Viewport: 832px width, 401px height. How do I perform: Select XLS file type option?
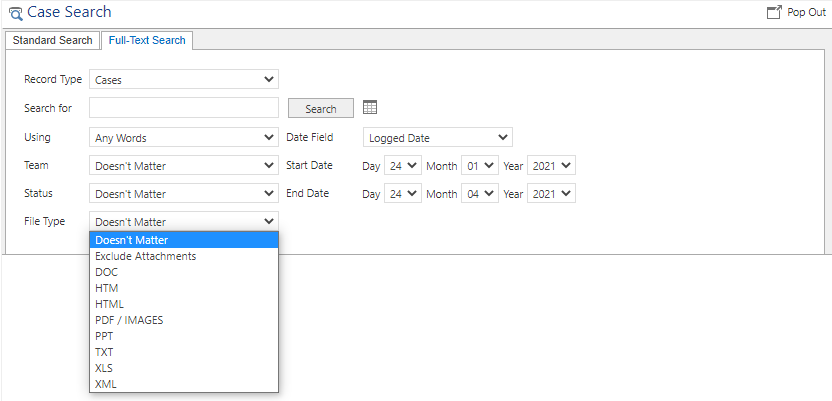pos(184,368)
